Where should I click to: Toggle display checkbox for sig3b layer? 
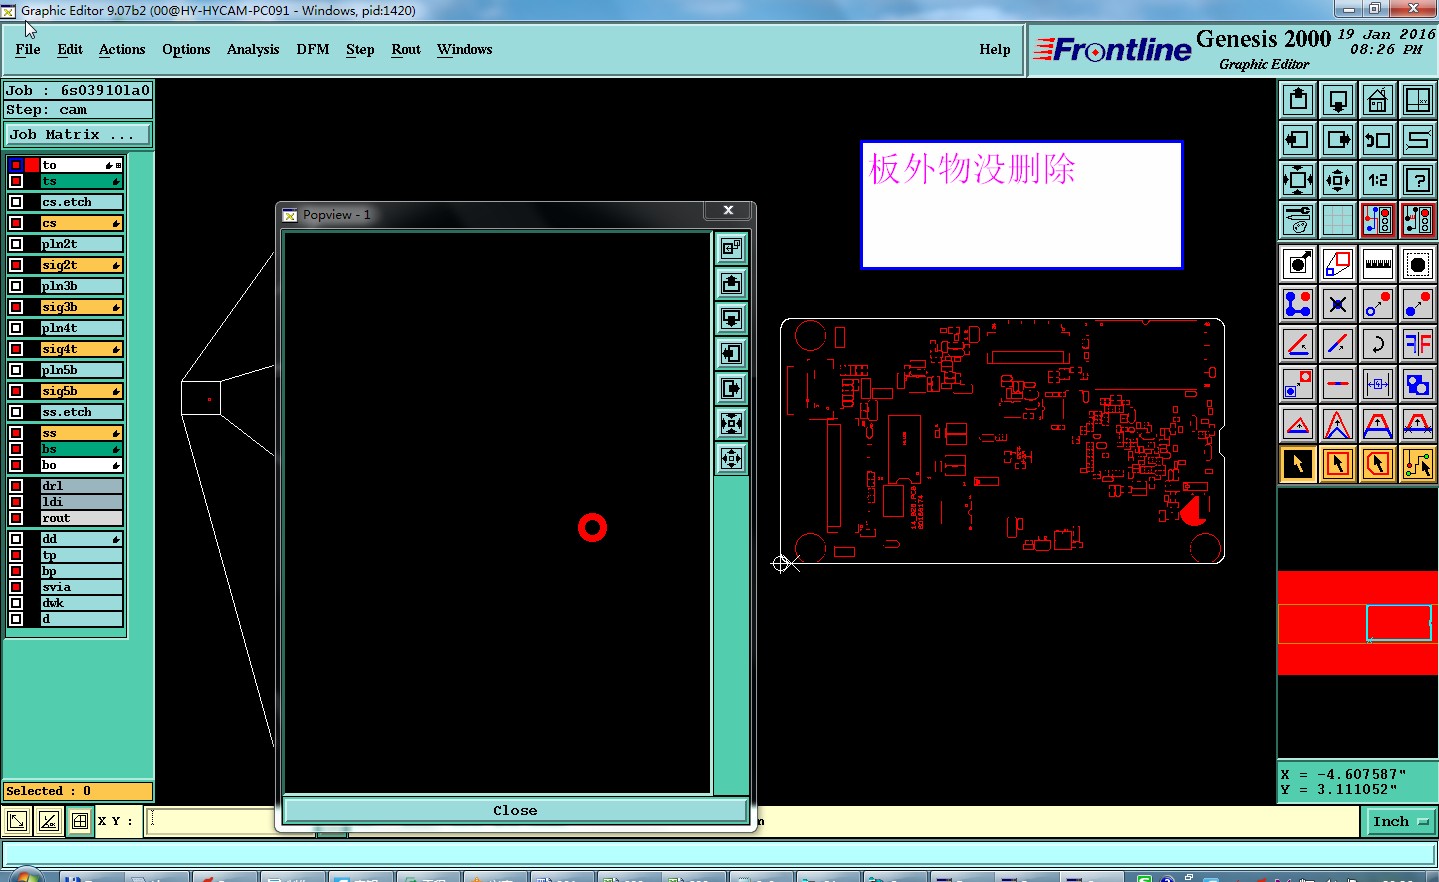click(x=16, y=307)
